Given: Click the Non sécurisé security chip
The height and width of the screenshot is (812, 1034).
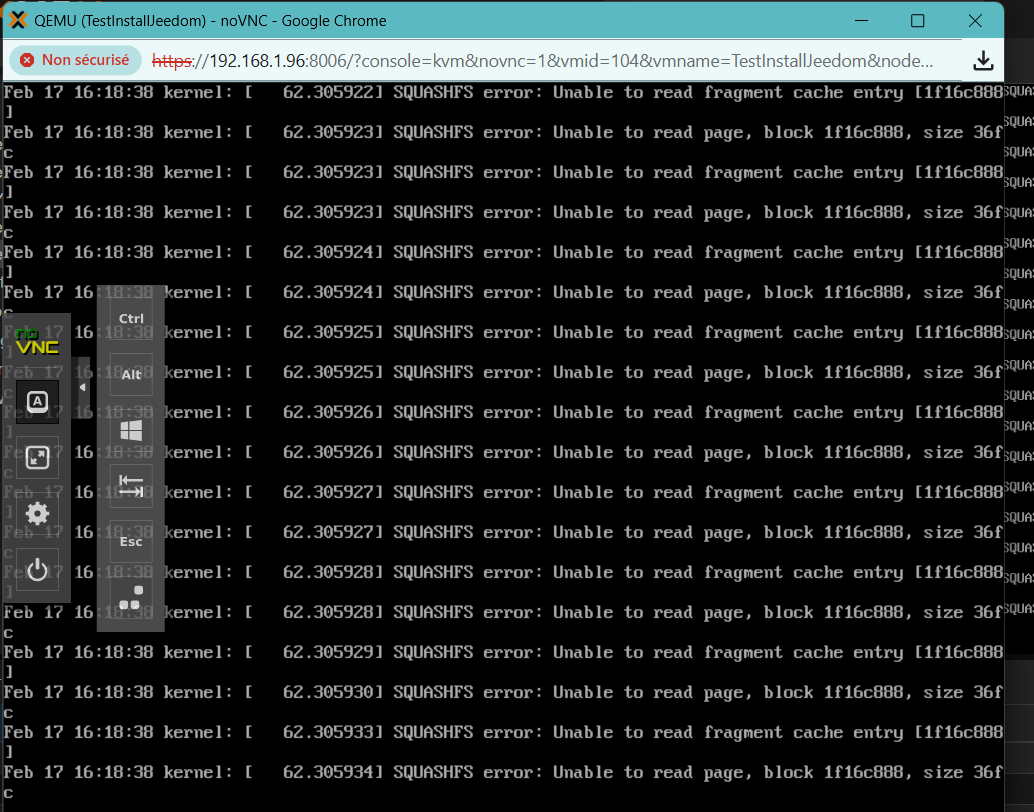Looking at the screenshot, I should point(75,60).
